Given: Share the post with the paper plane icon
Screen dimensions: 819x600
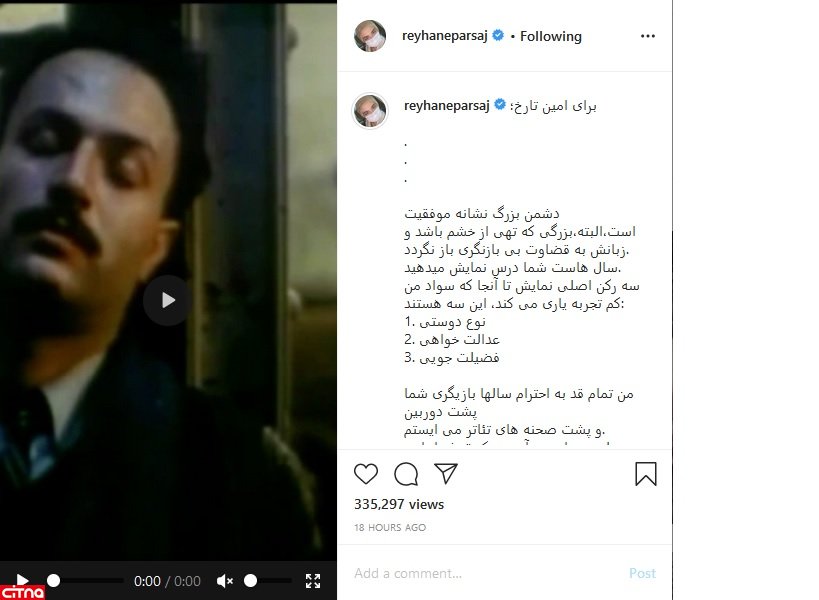Looking at the screenshot, I should coord(446,474).
